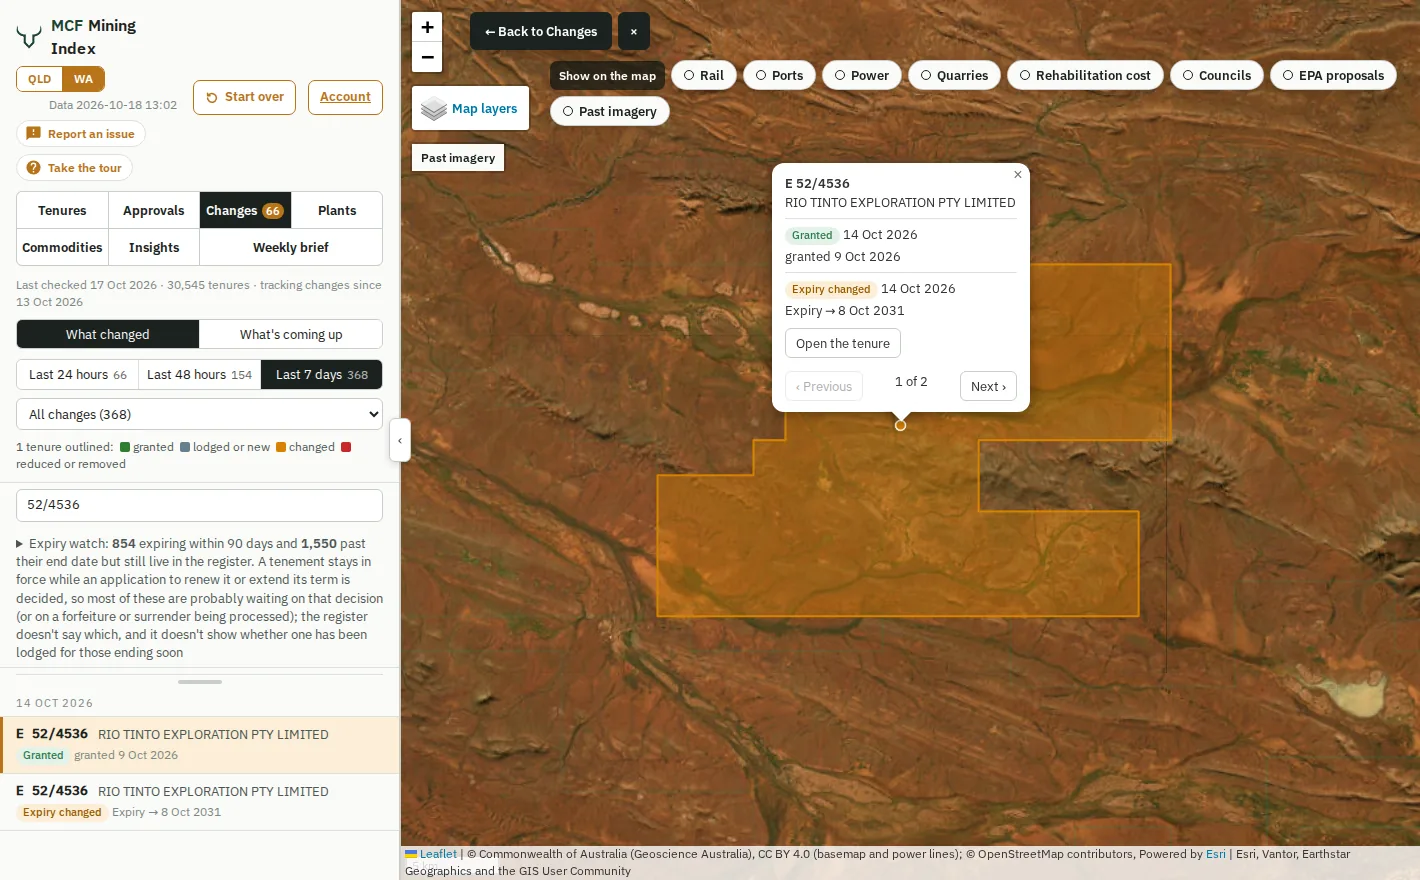This screenshot has height=880, width=1420.
Task: Enable the Past imagery chip
Action: [x=610, y=111]
